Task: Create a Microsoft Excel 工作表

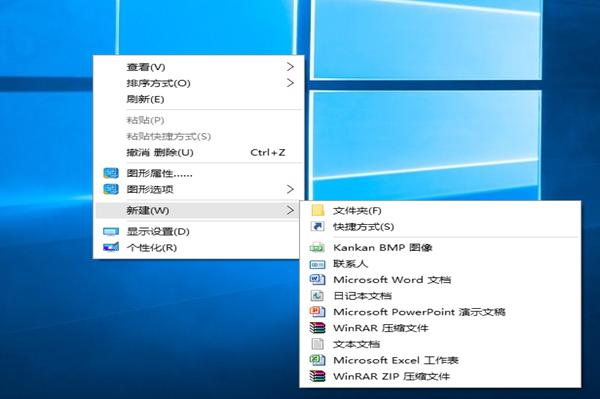Action: 440,360
